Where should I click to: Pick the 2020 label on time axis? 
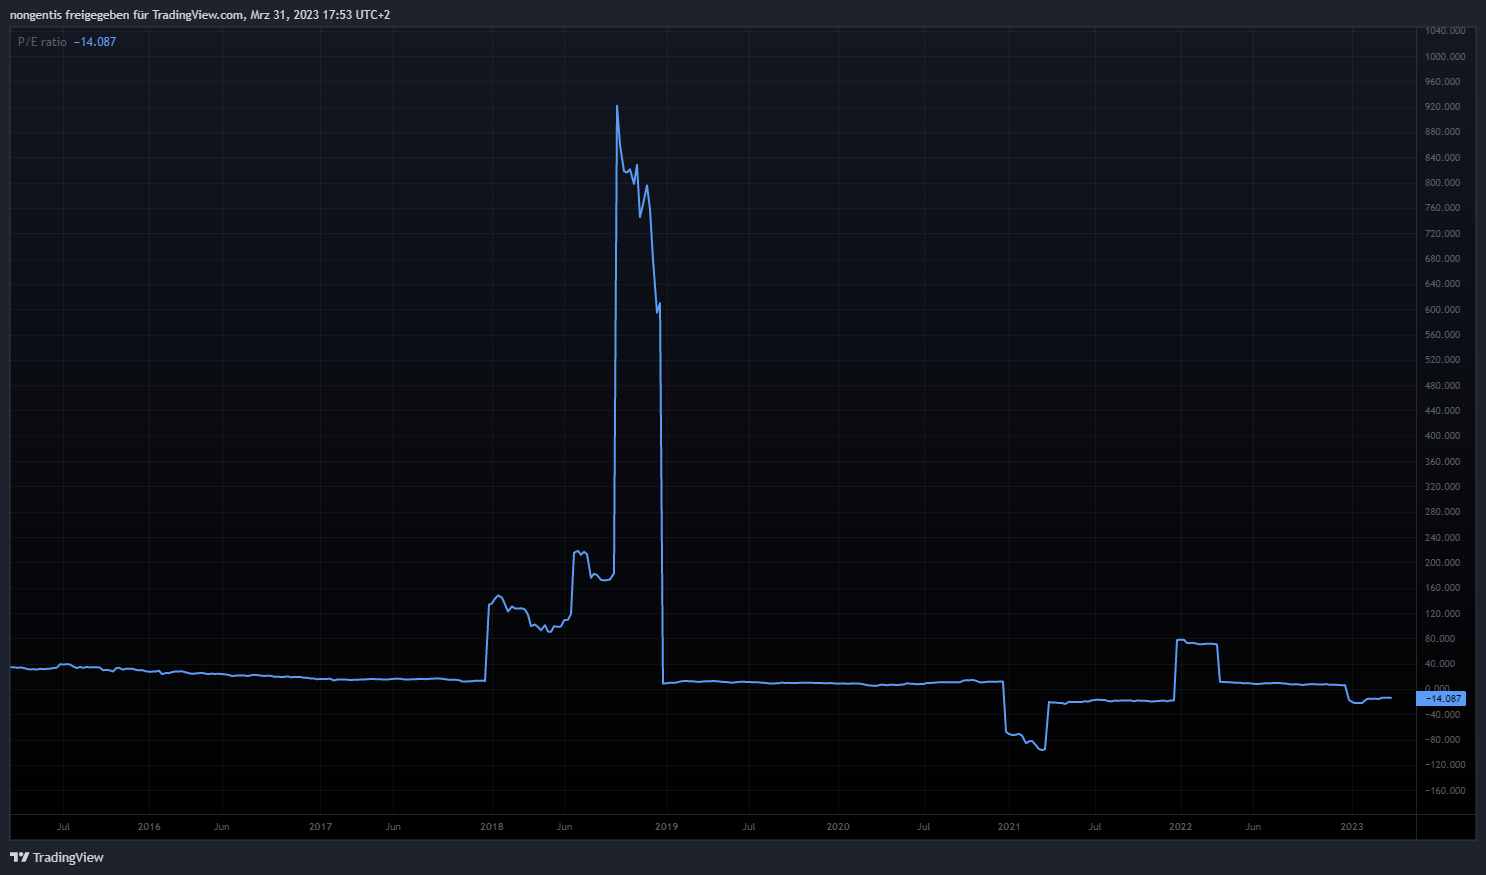pos(838,827)
